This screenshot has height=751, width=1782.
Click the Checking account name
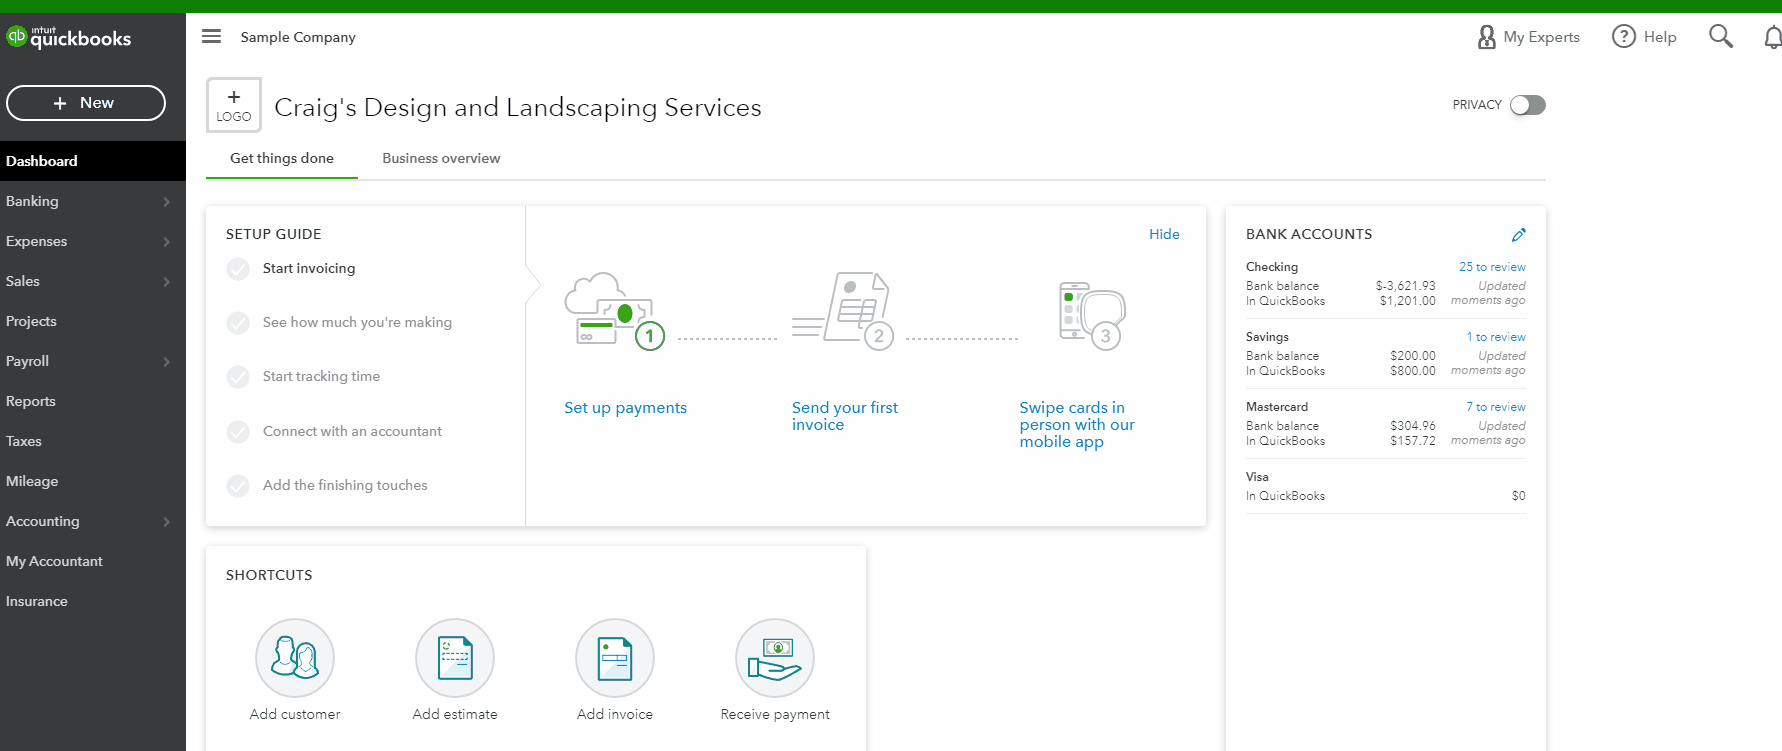coord(1272,267)
